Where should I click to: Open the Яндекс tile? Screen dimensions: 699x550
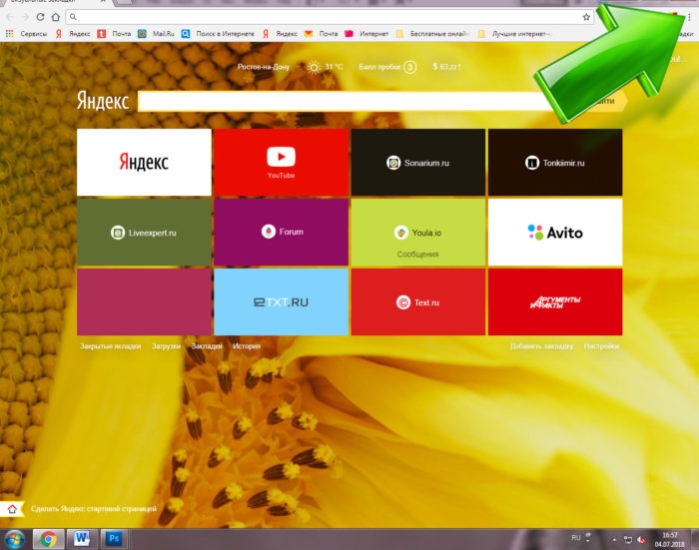click(x=144, y=162)
